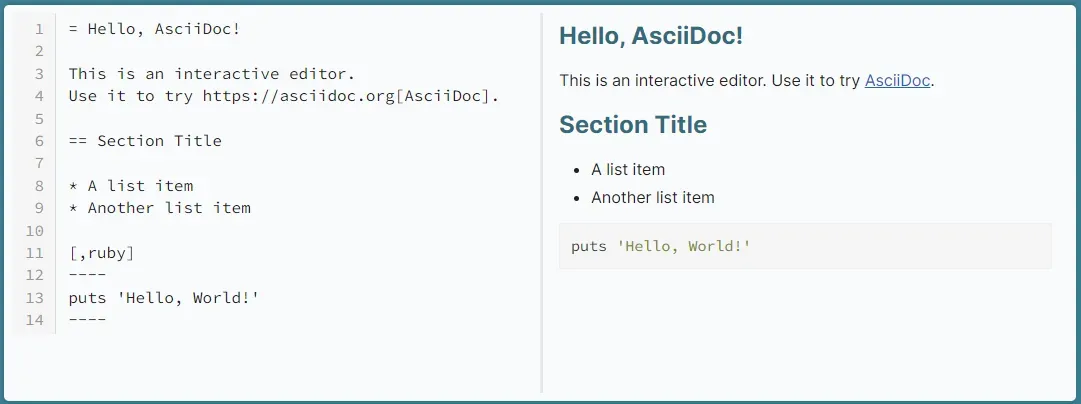Click 'This is an interactive editor.' source line

pos(212,74)
